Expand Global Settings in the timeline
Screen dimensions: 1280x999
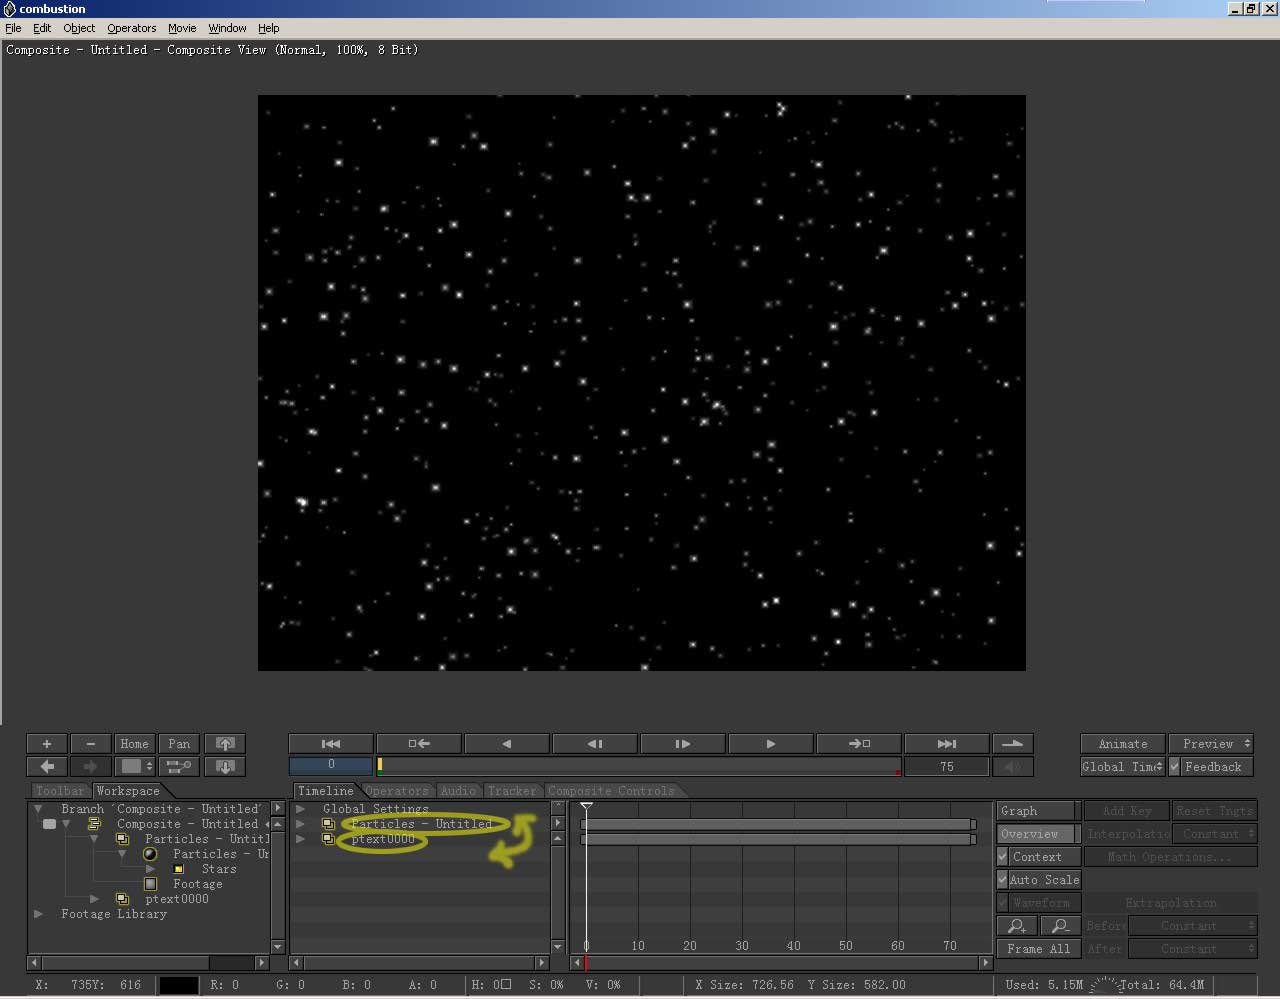click(x=301, y=809)
